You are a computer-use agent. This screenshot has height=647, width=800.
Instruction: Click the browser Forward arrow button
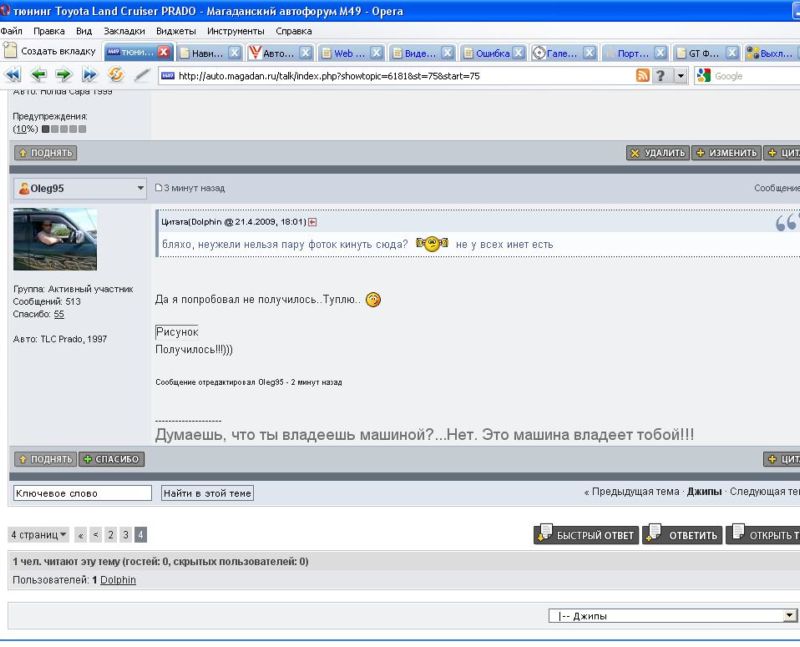click(63, 75)
